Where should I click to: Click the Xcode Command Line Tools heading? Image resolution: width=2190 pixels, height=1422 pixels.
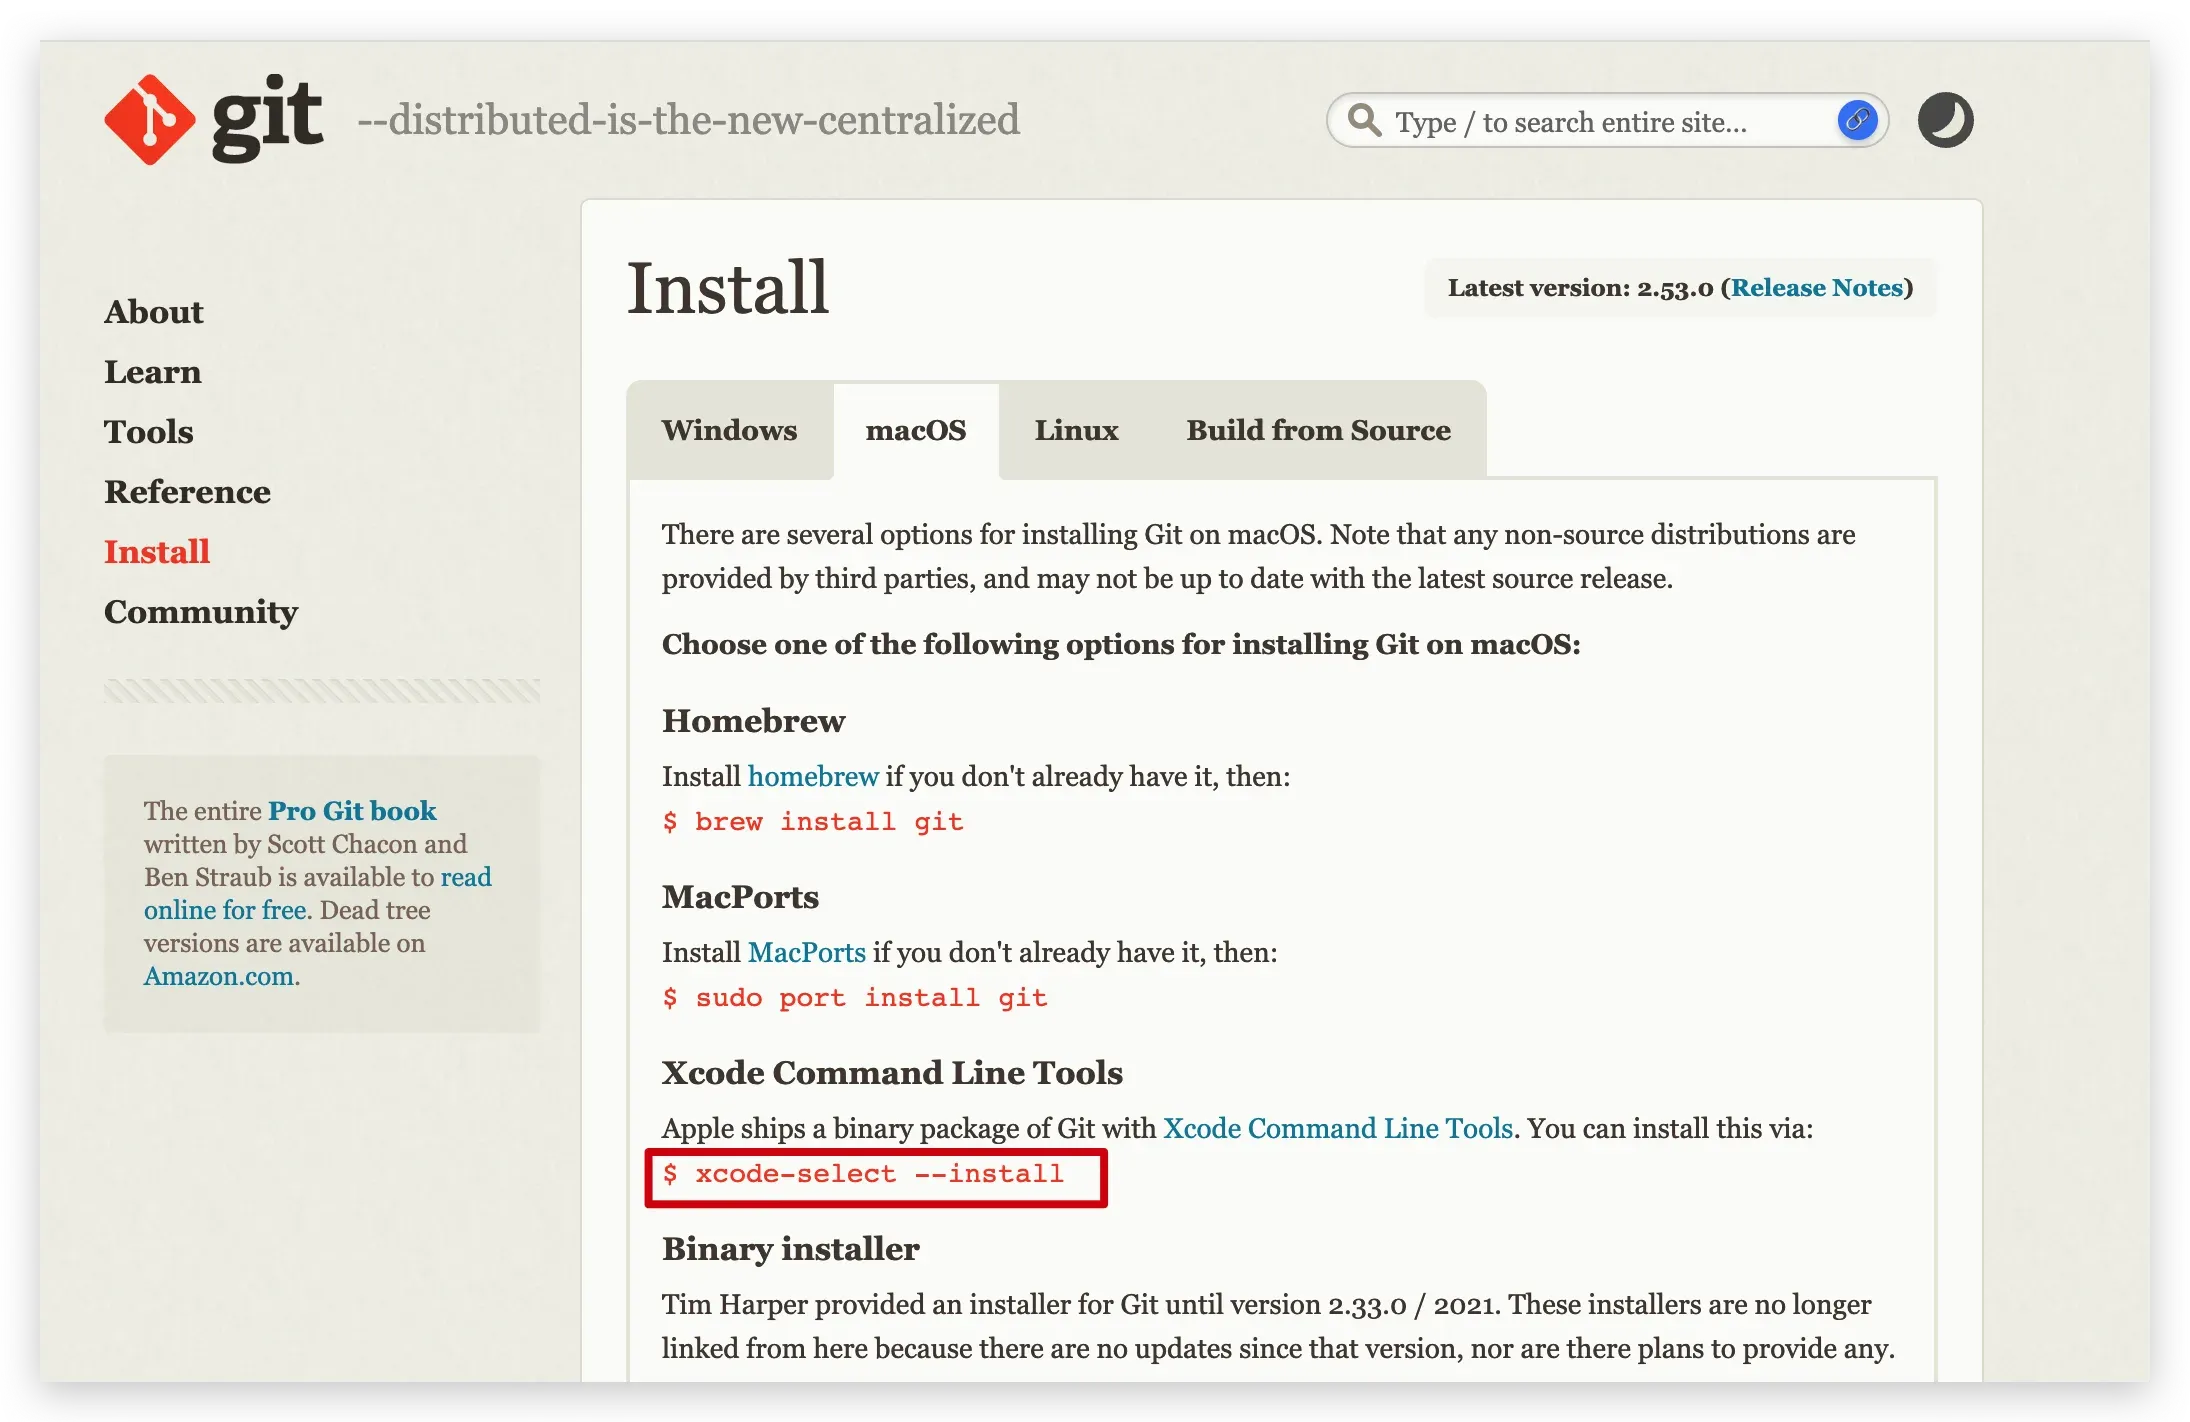tap(892, 1073)
